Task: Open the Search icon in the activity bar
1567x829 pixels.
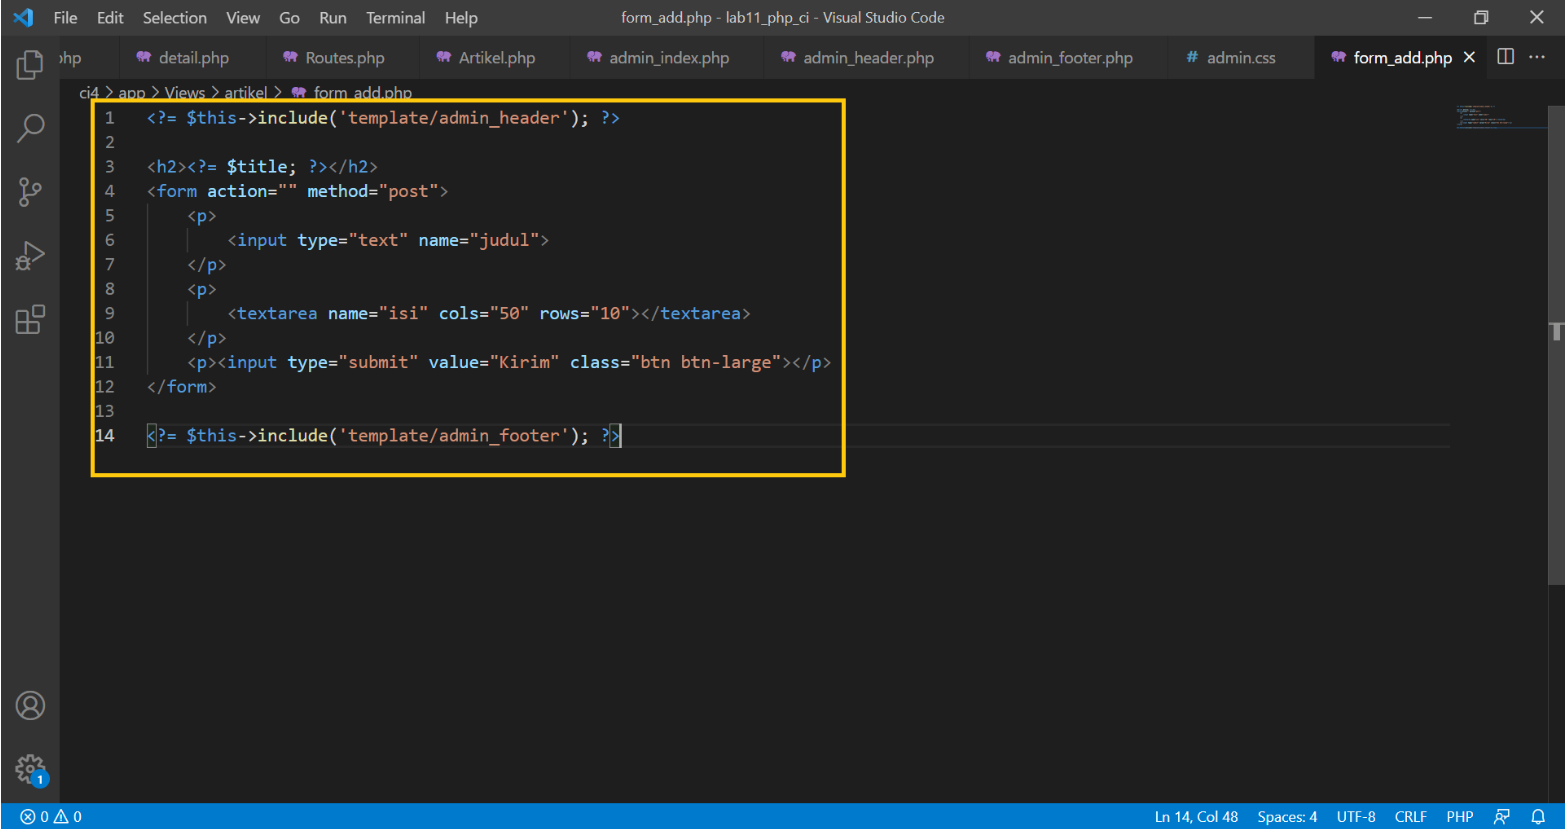Action: pyautogui.click(x=30, y=128)
